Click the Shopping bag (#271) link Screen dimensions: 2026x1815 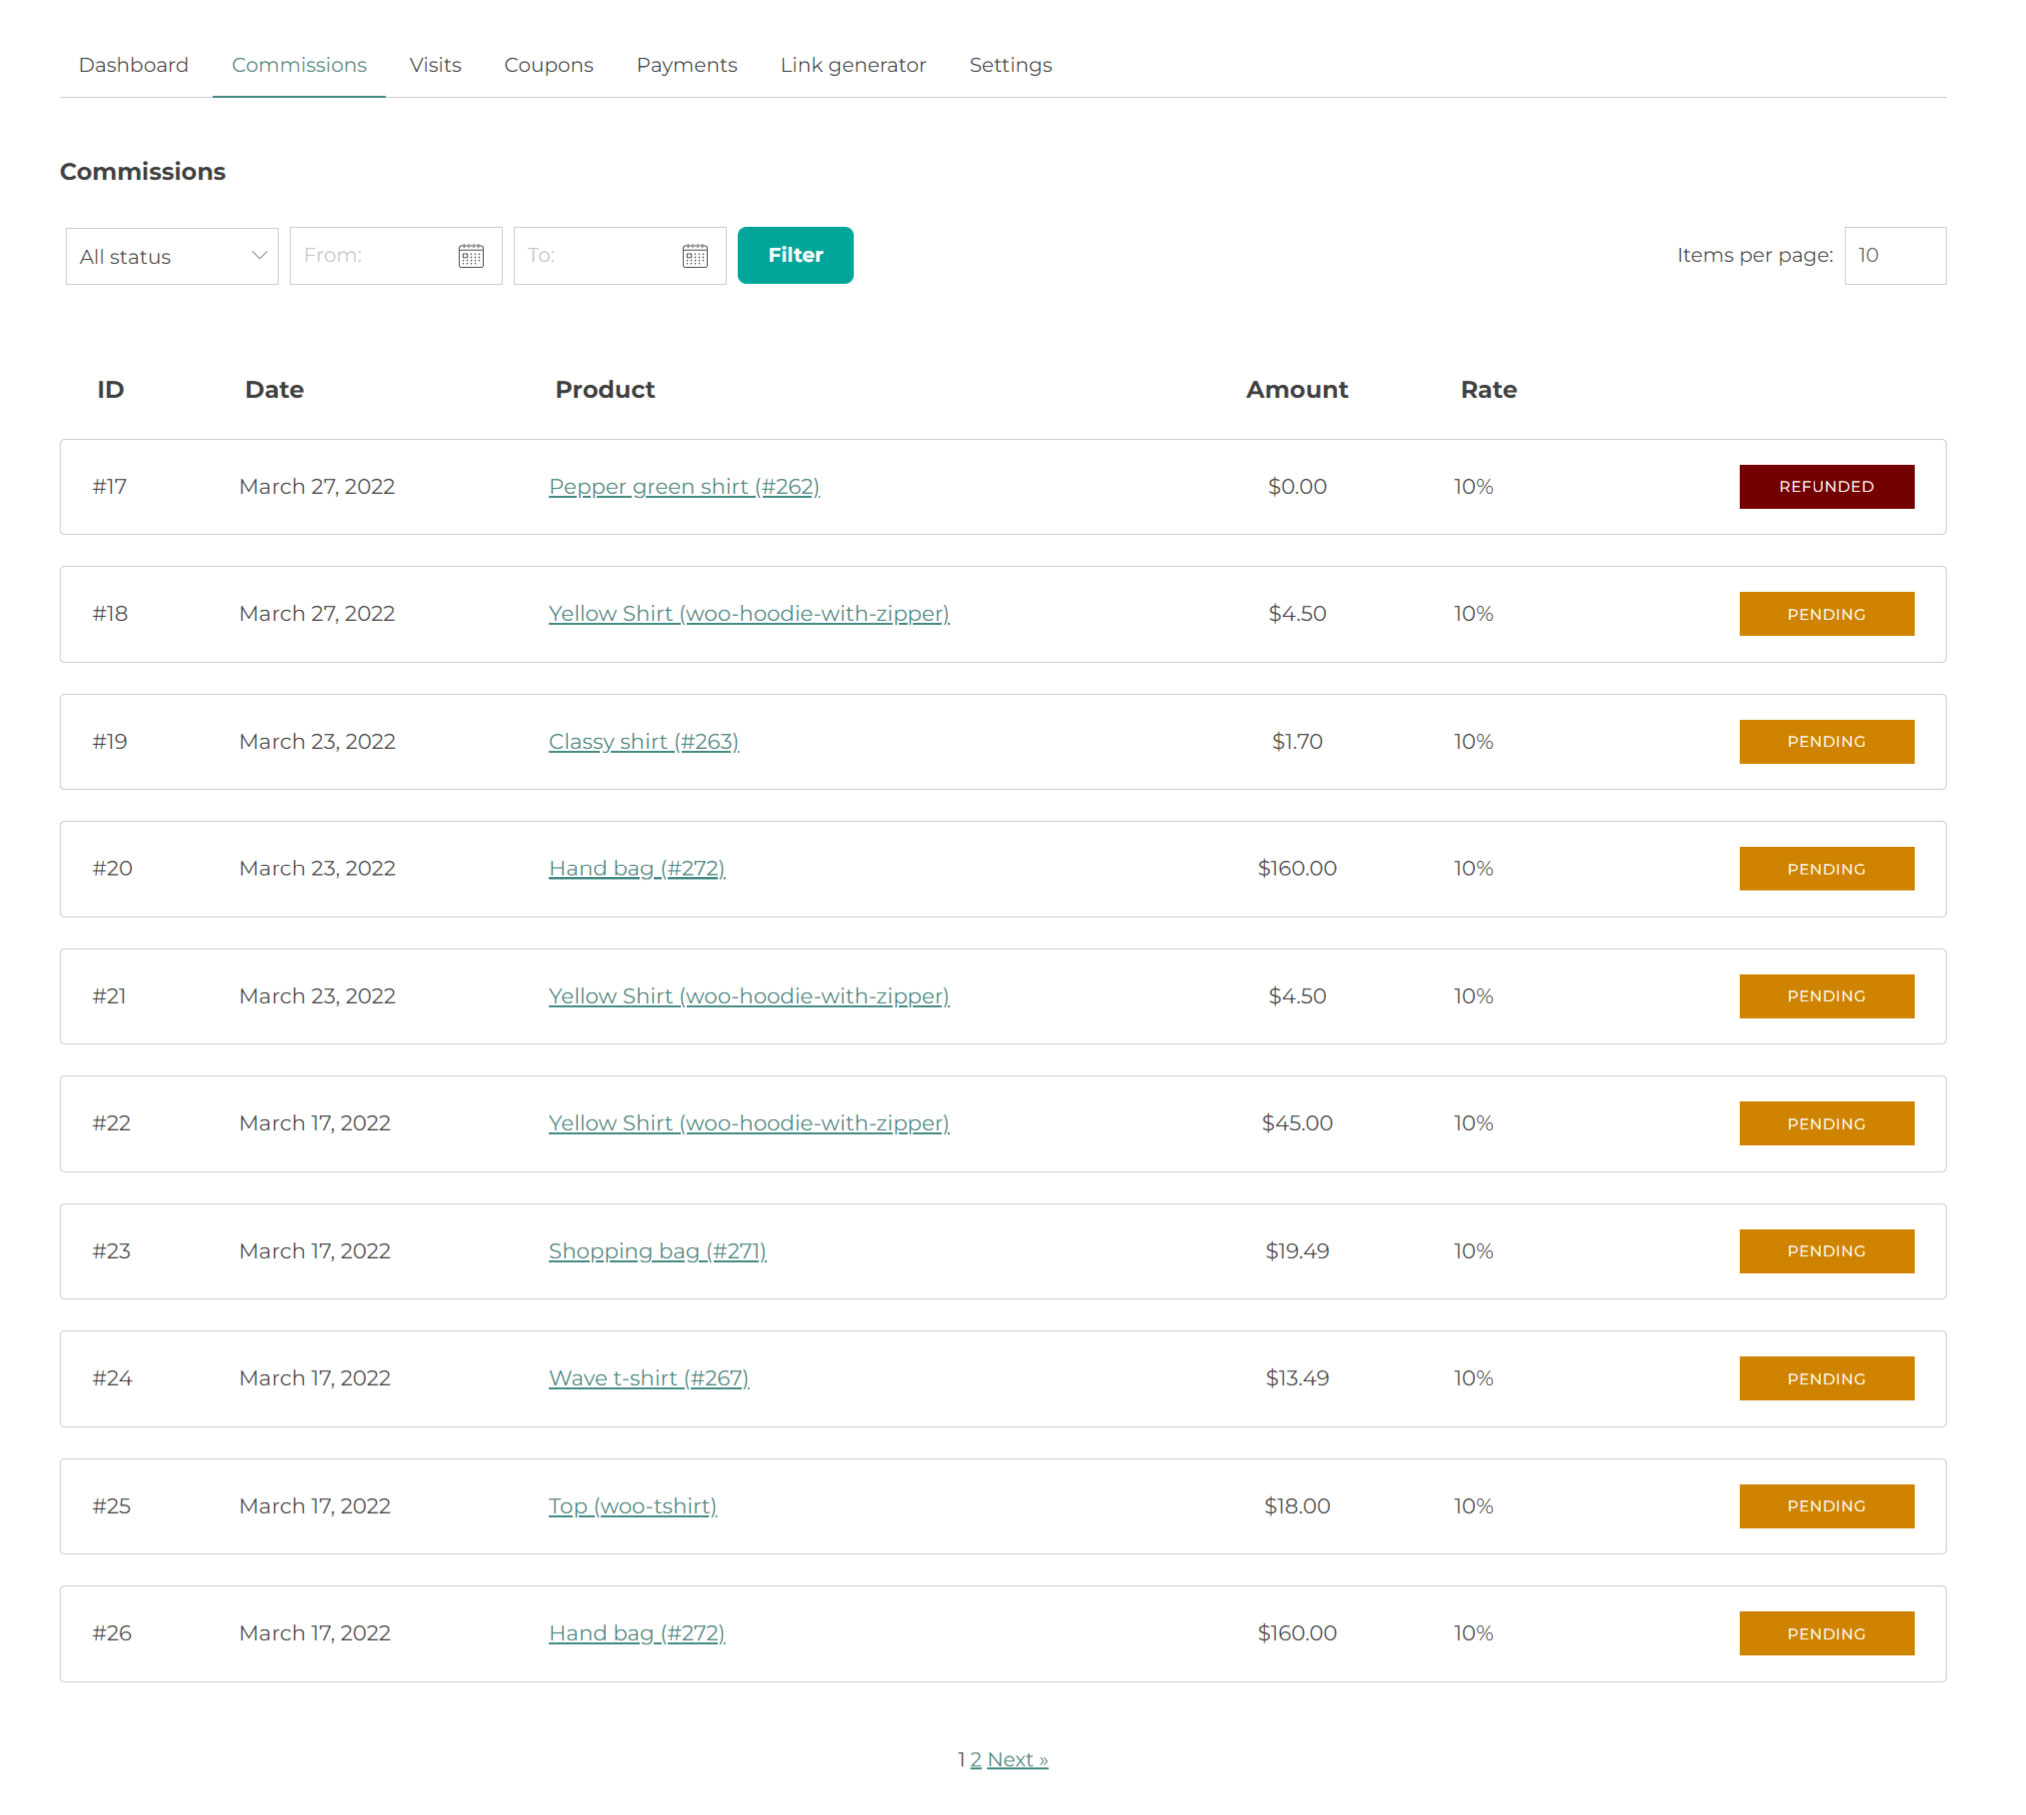tap(656, 1251)
